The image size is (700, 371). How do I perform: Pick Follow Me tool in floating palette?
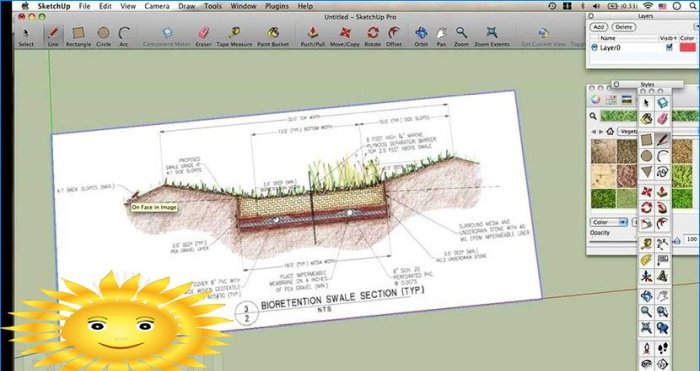pyautogui.click(x=662, y=208)
